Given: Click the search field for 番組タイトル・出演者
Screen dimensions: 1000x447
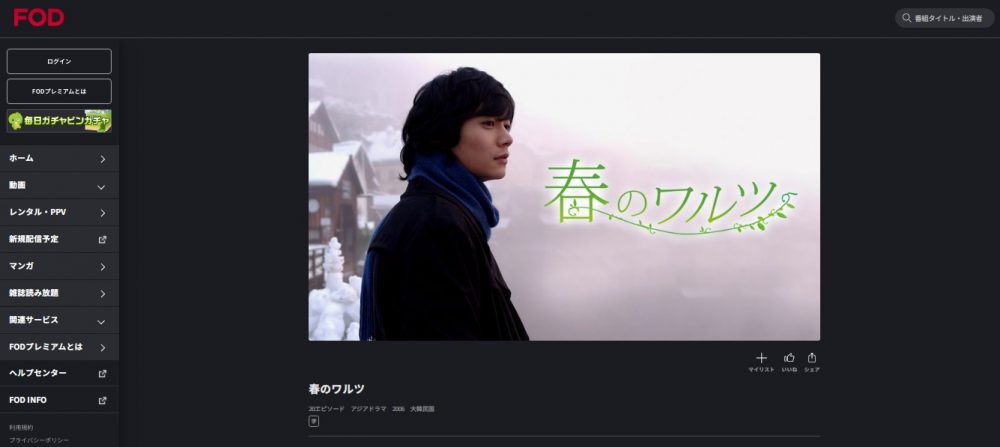Looking at the screenshot, I should tap(945, 18).
